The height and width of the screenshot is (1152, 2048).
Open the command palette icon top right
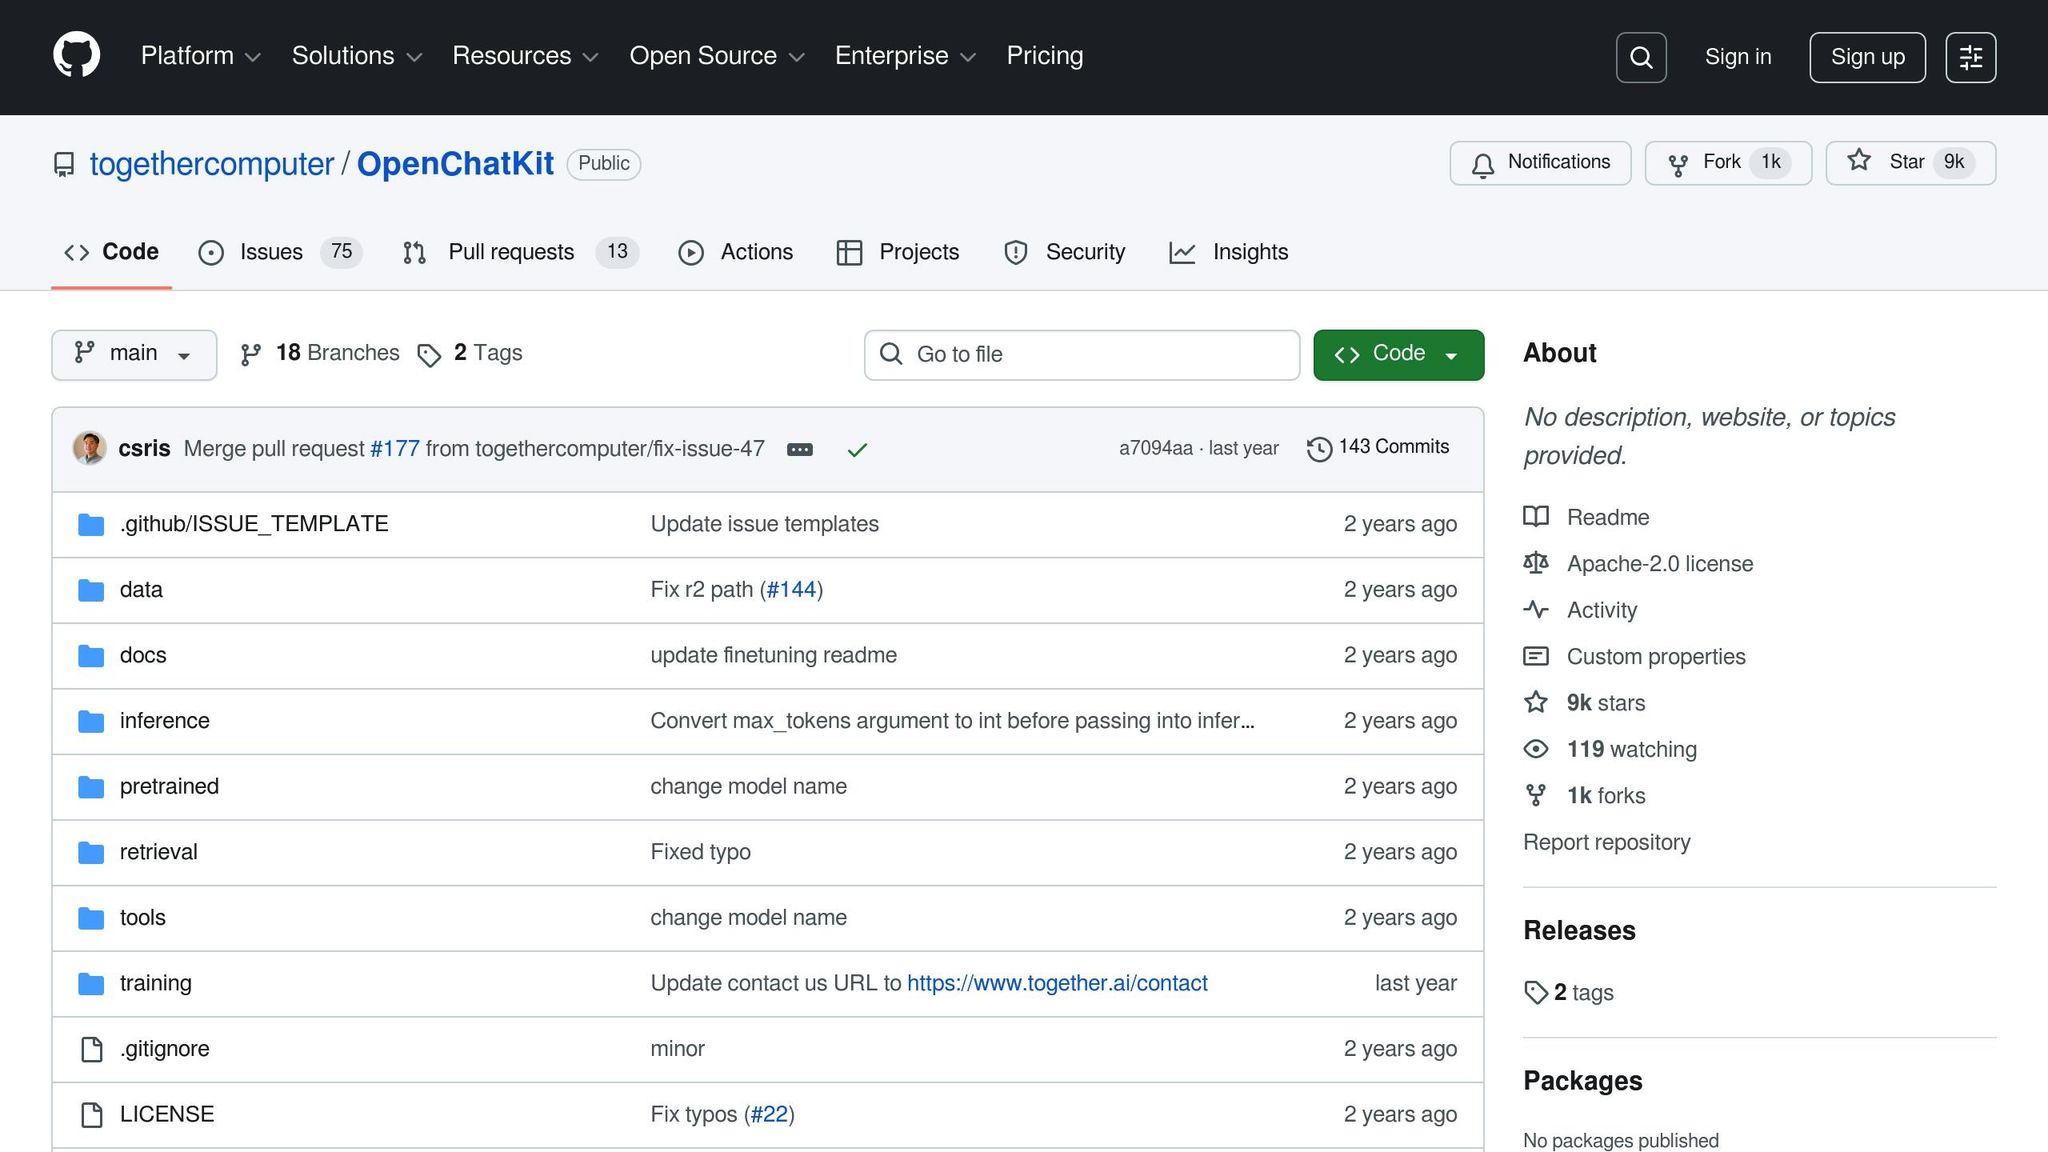tap(1970, 57)
